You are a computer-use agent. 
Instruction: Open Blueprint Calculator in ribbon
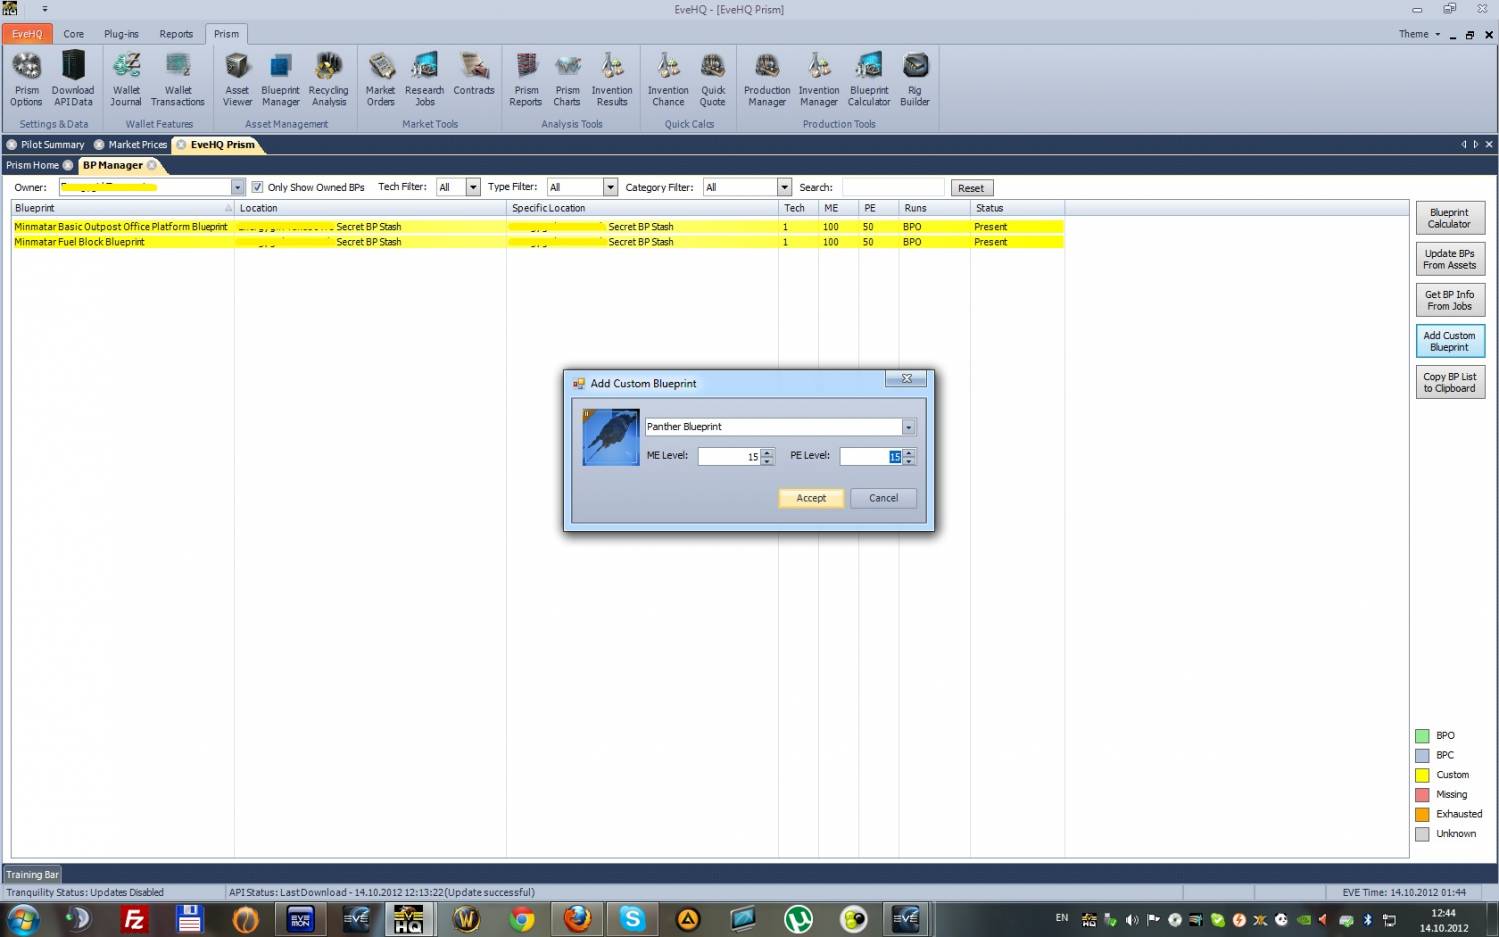tap(869, 79)
